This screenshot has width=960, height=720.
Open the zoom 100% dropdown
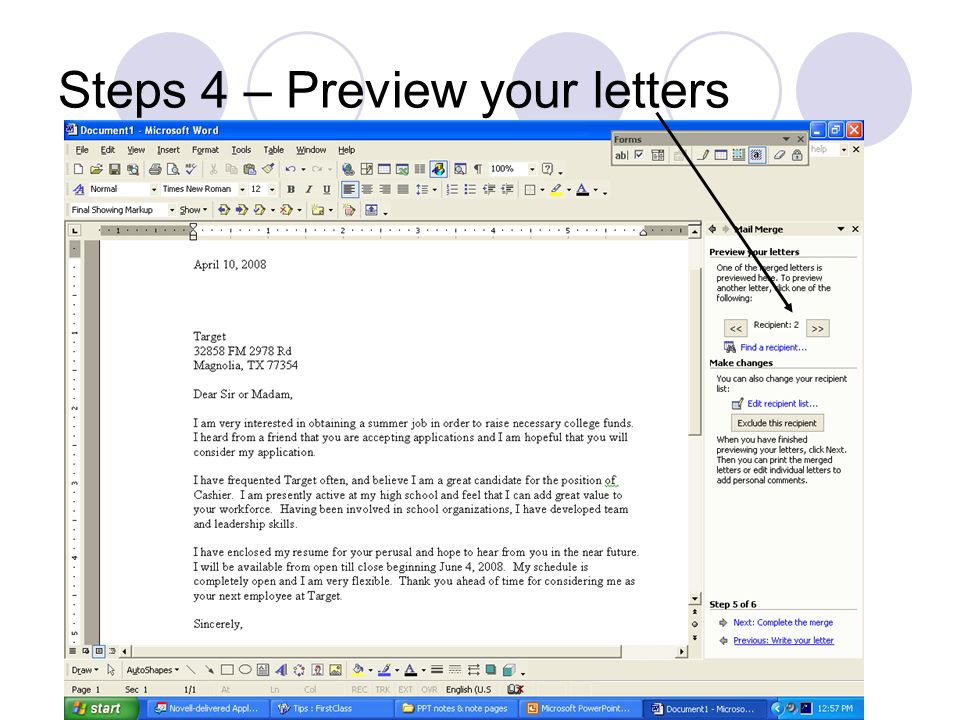532,169
